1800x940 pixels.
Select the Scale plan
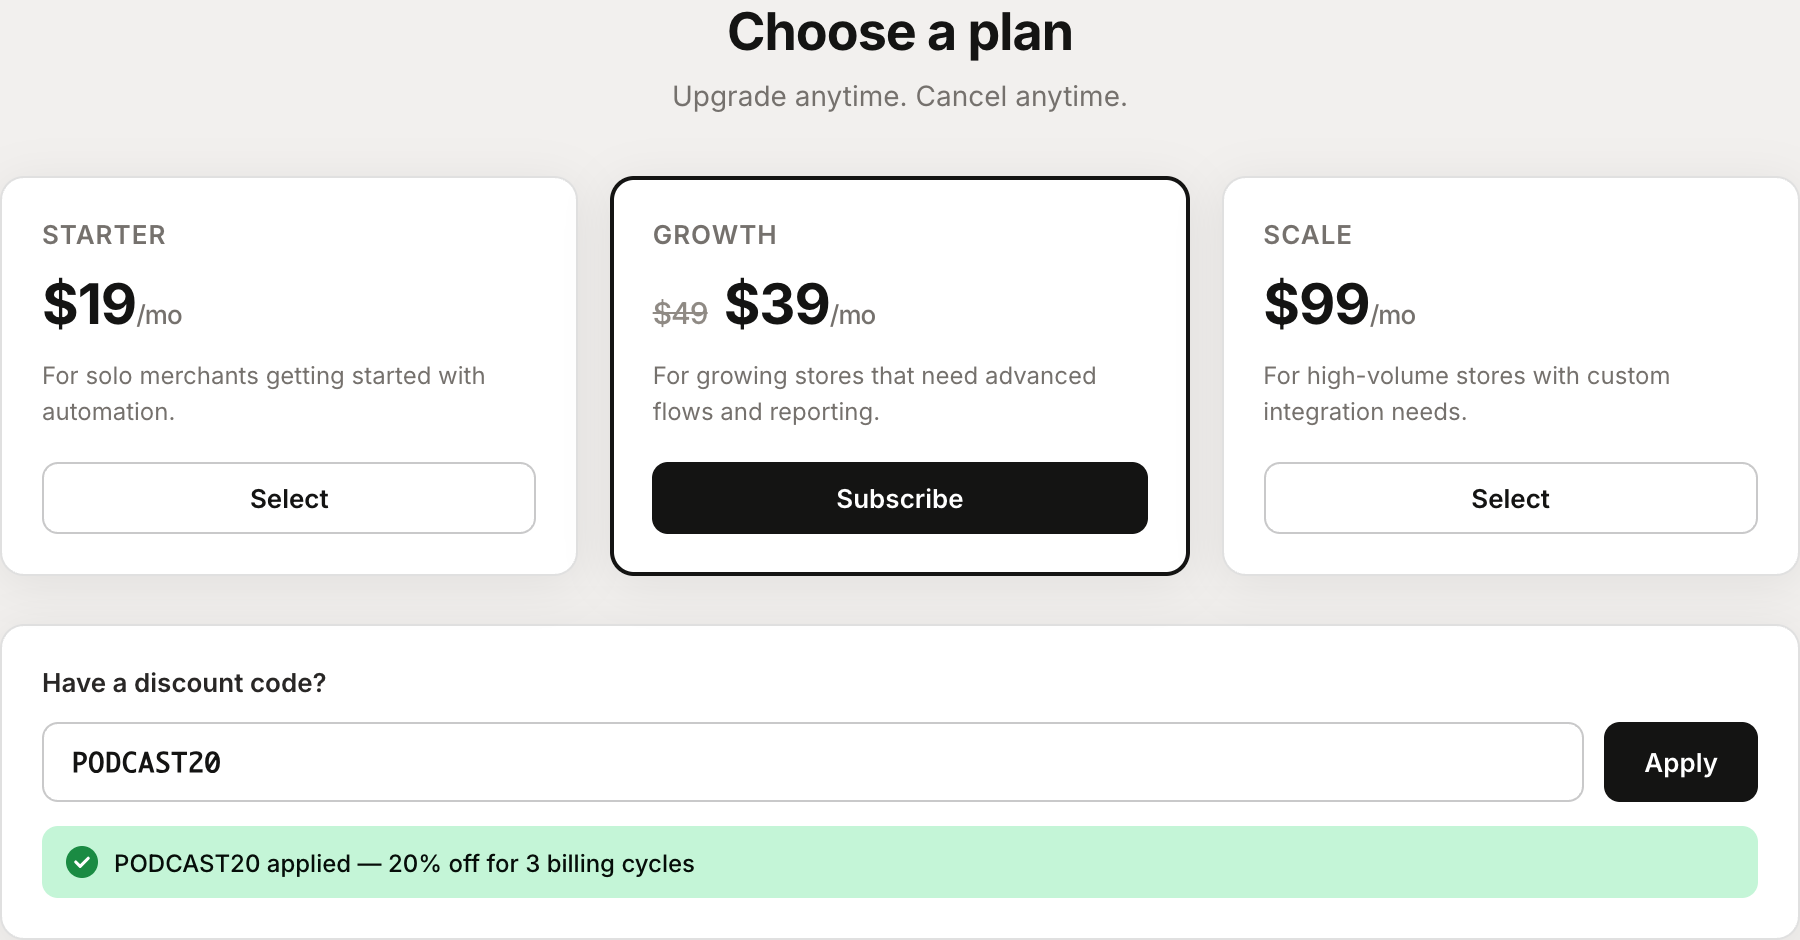[x=1509, y=498]
